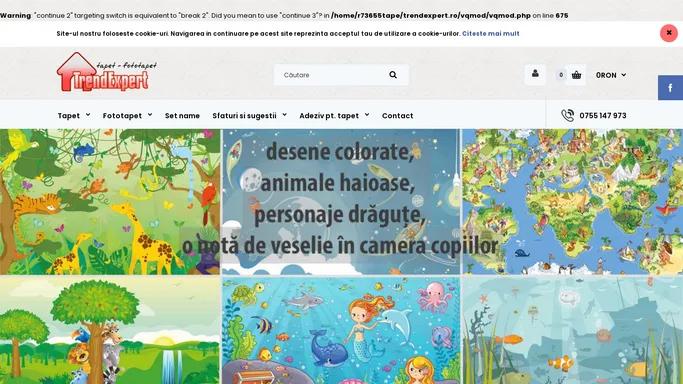This screenshot has height=384, width=683.
Task: Open the user account icon
Action: (x=535, y=74)
